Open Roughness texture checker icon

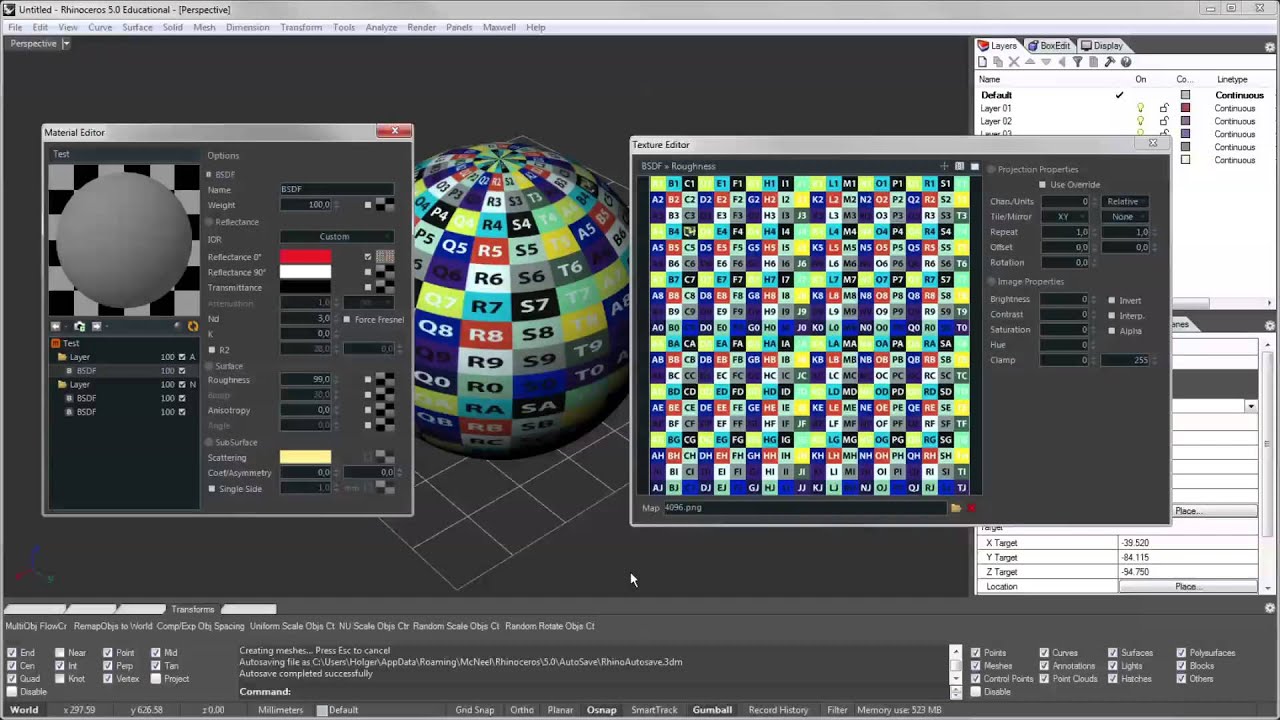pos(385,380)
